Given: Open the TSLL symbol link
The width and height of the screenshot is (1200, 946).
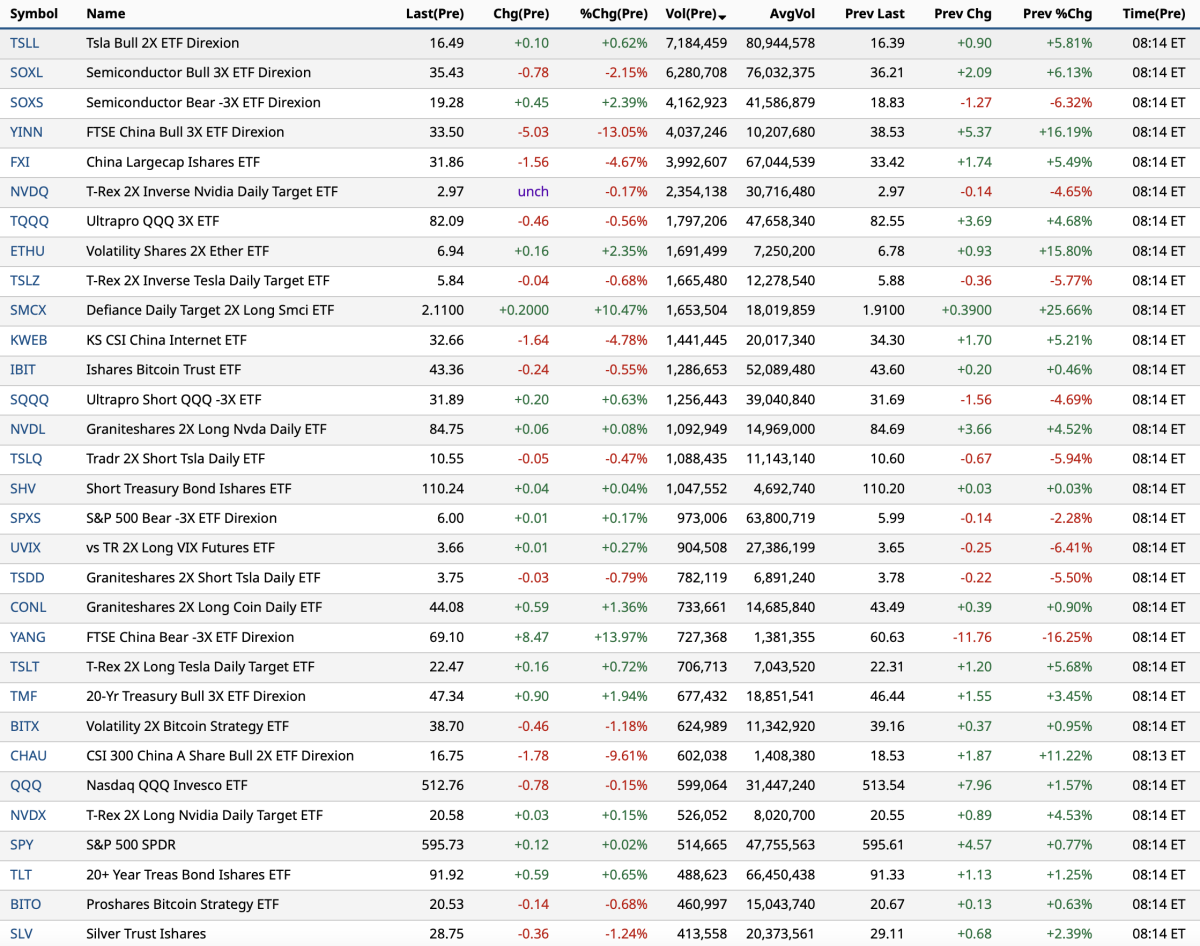Looking at the screenshot, I should [x=26, y=43].
